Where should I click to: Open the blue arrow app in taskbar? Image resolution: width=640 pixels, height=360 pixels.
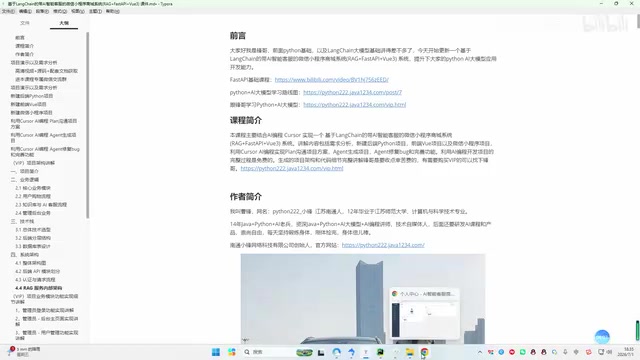pyautogui.click(x=351, y=352)
